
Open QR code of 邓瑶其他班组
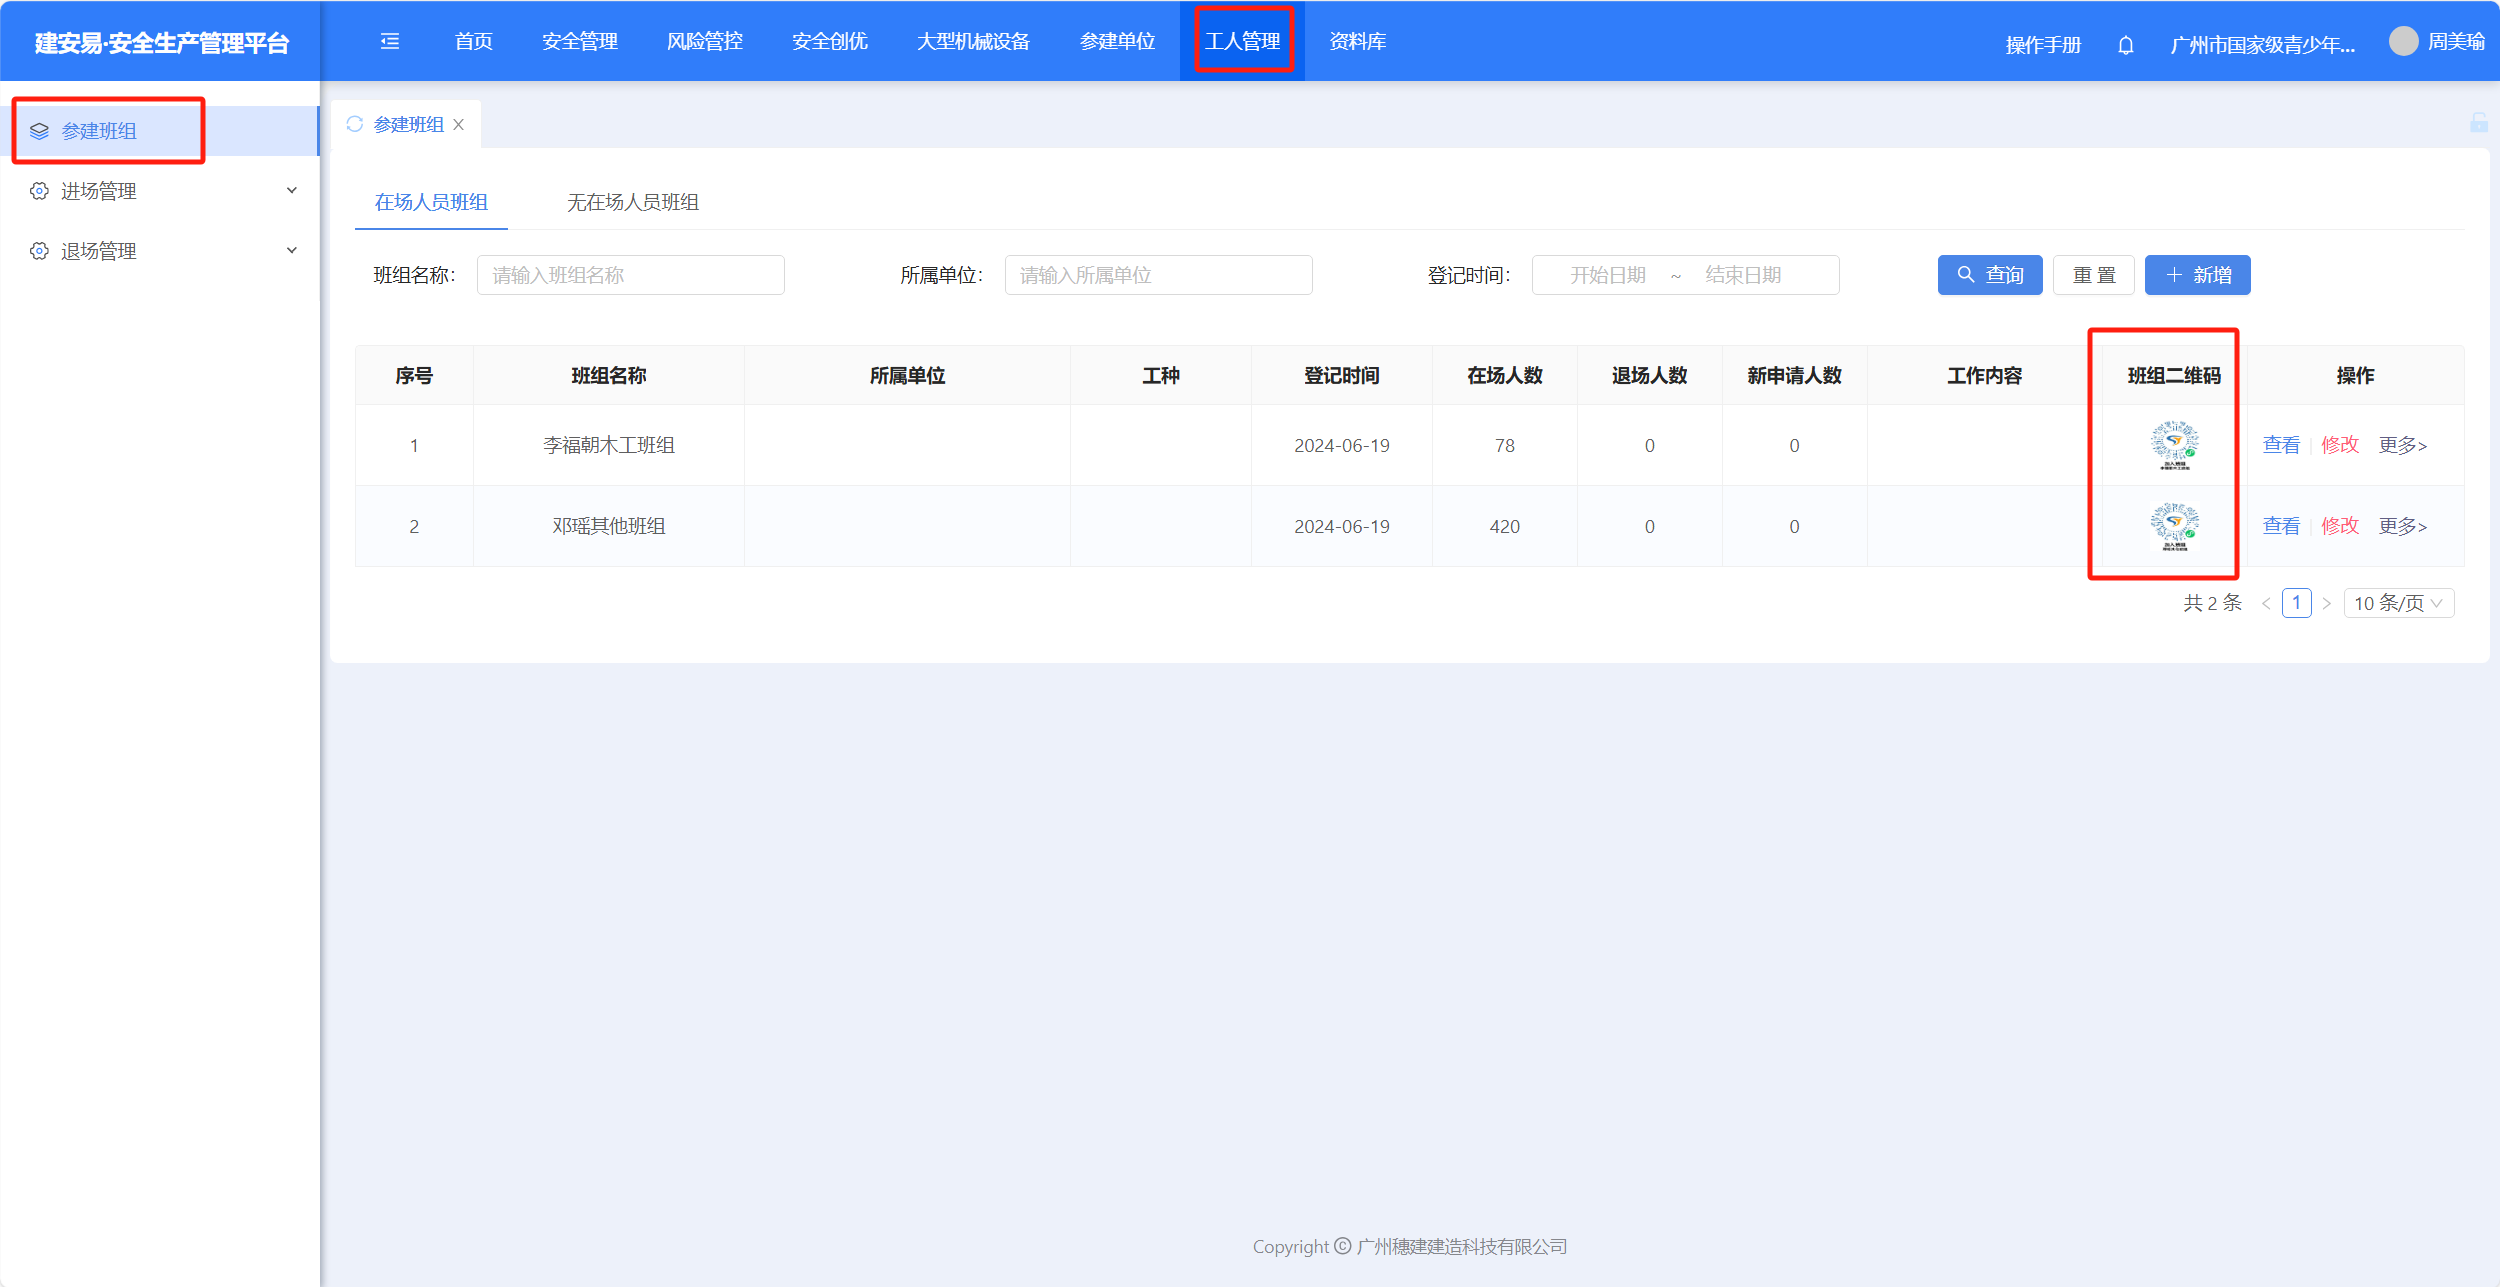pos(2174,526)
